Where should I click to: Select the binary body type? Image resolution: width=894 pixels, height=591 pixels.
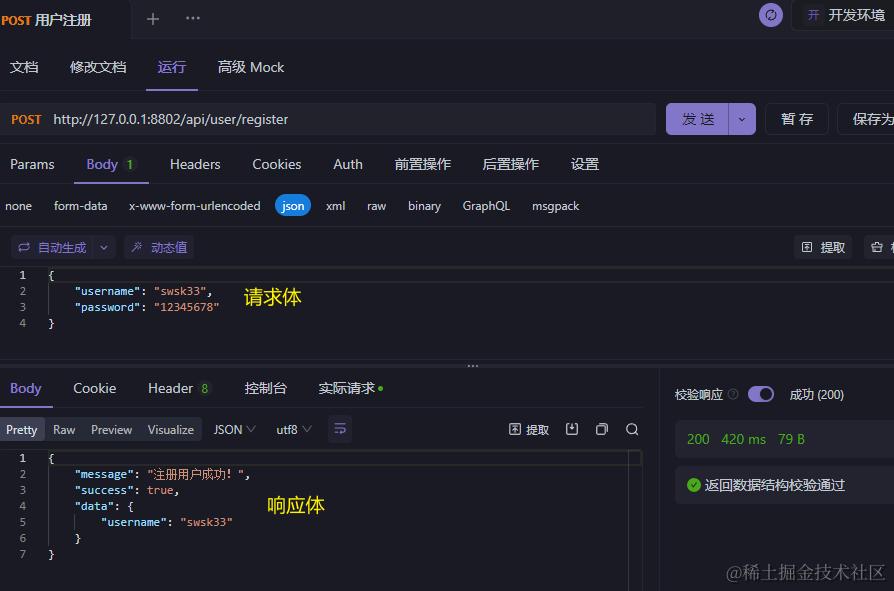(424, 206)
